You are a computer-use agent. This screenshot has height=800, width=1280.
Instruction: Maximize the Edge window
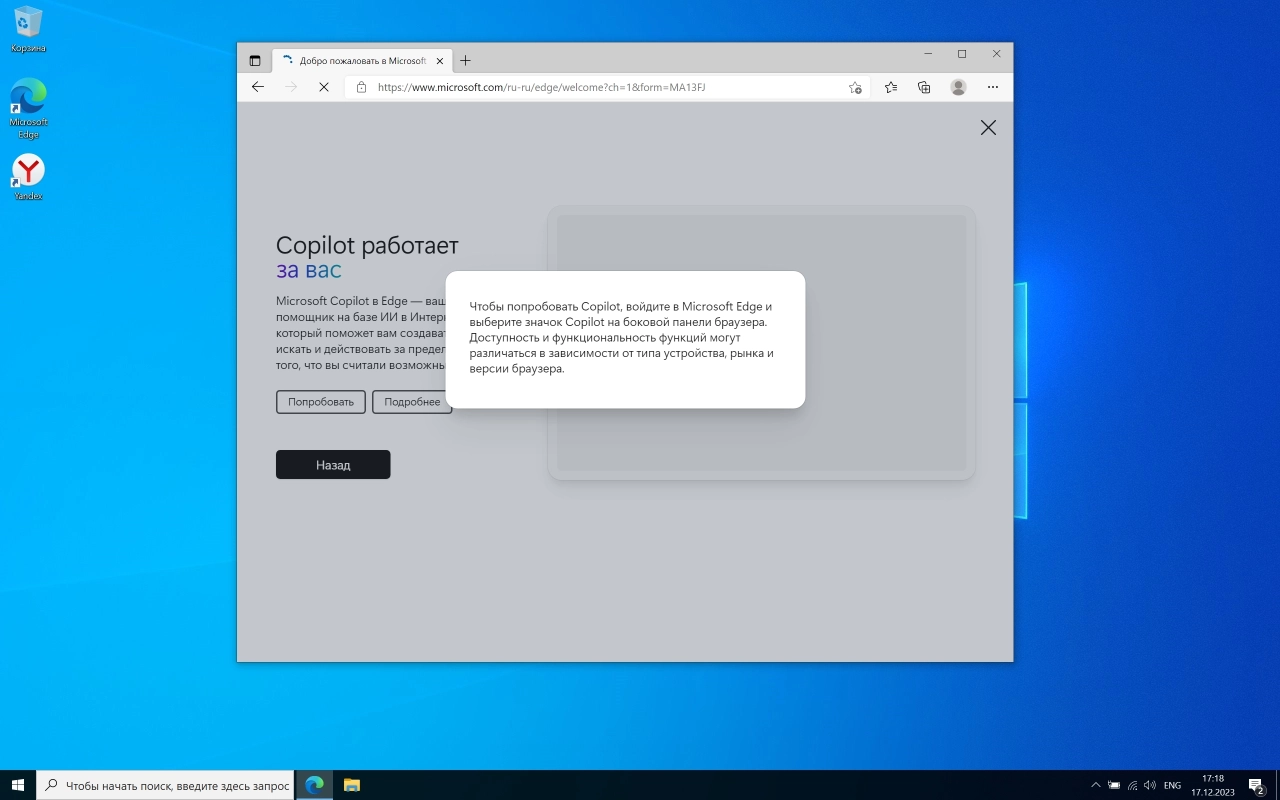click(x=962, y=54)
